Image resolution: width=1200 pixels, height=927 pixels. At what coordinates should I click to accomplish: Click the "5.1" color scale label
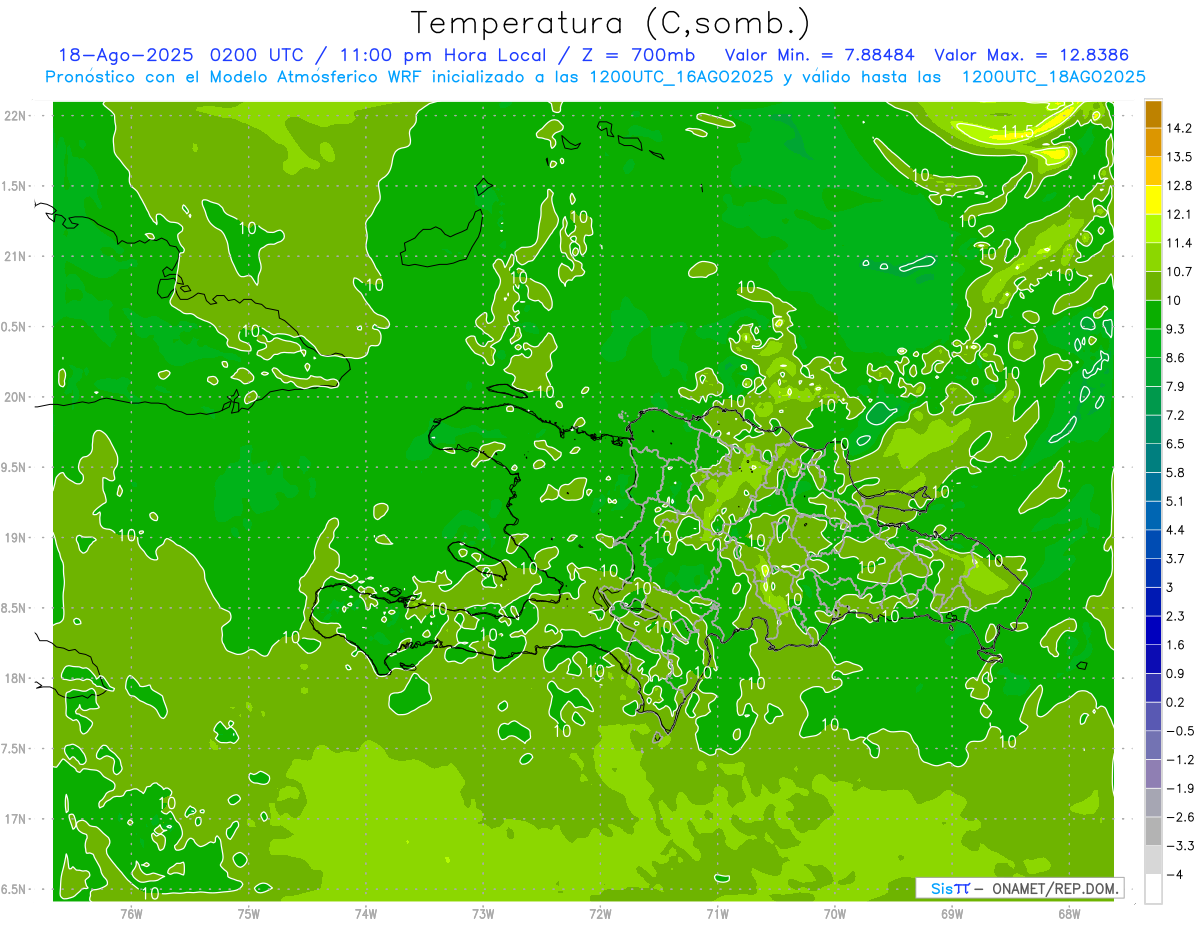pos(1176,501)
